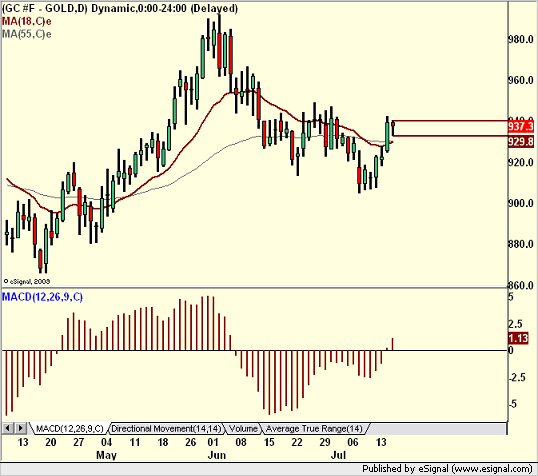Switch to the MACD(12,26,9,C) tab
The width and height of the screenshot is (538, 476).
tap(70, 429)
